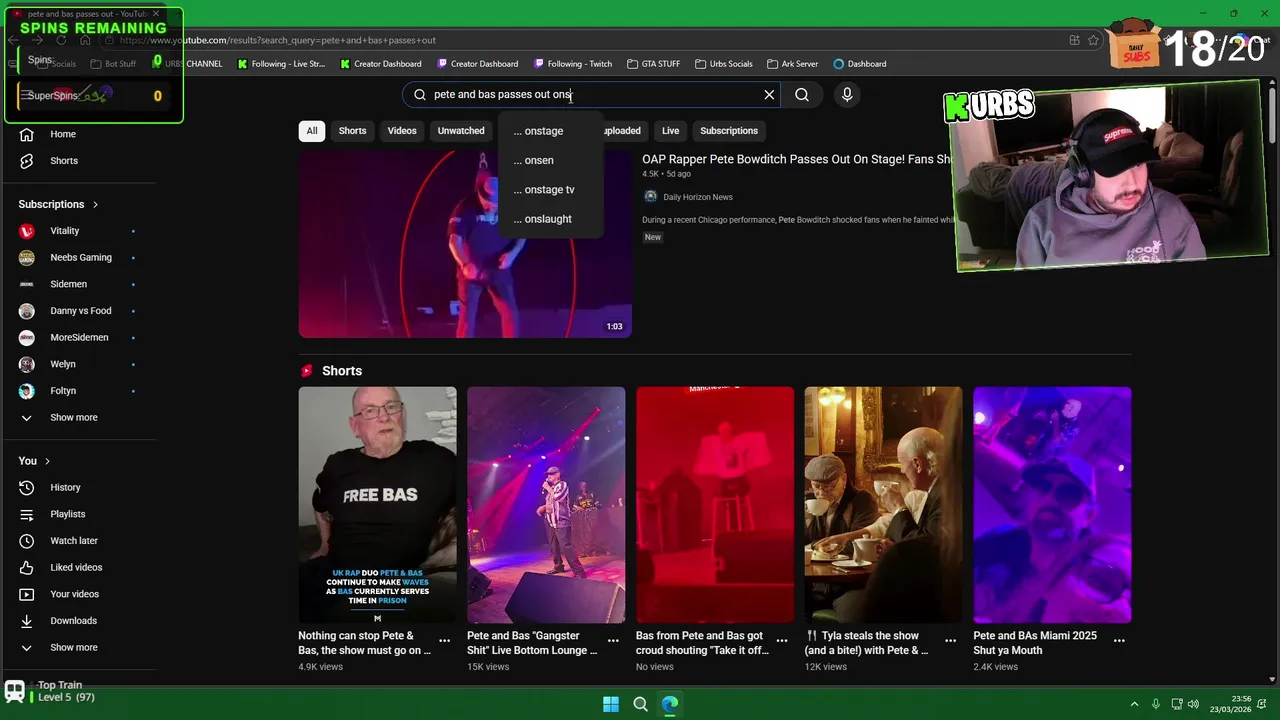Open OAP Rapper Pete Bowditch video title
The width and height of the screenshot is (1280, 720).
pos(796,159)
